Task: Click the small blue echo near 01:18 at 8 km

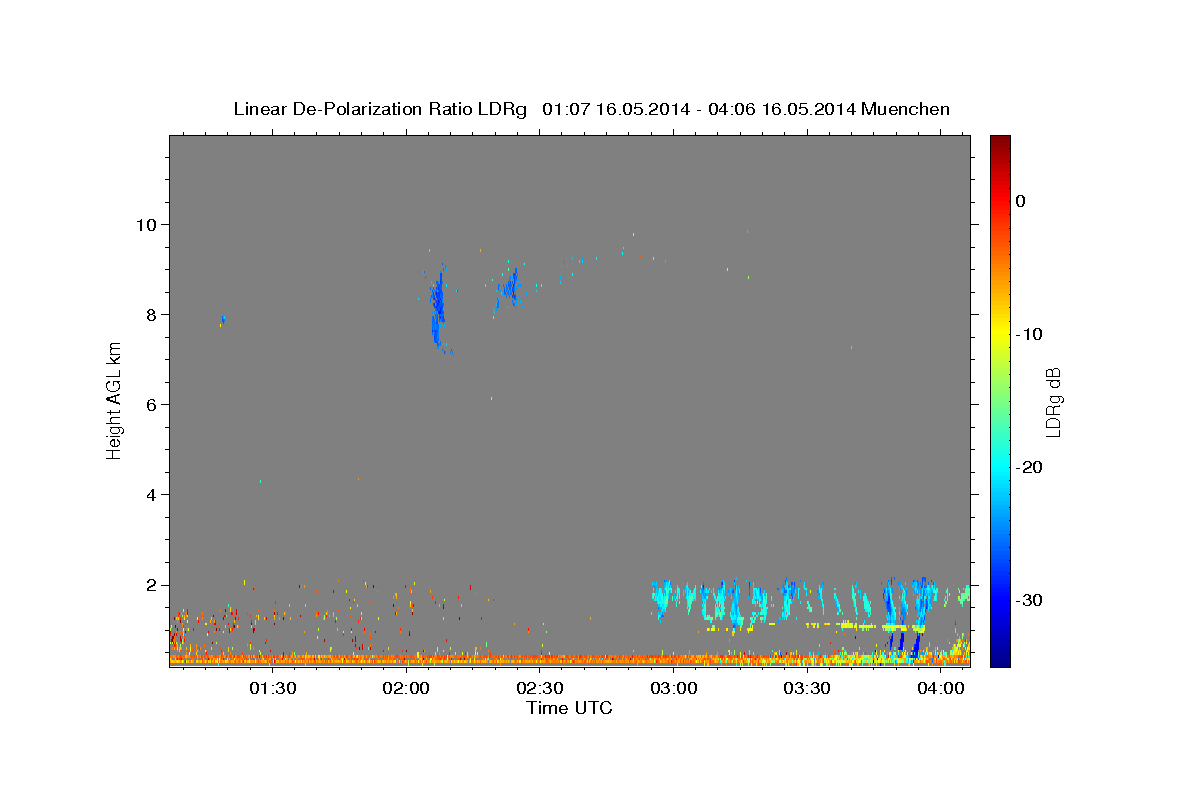Action: click(223, 319)
